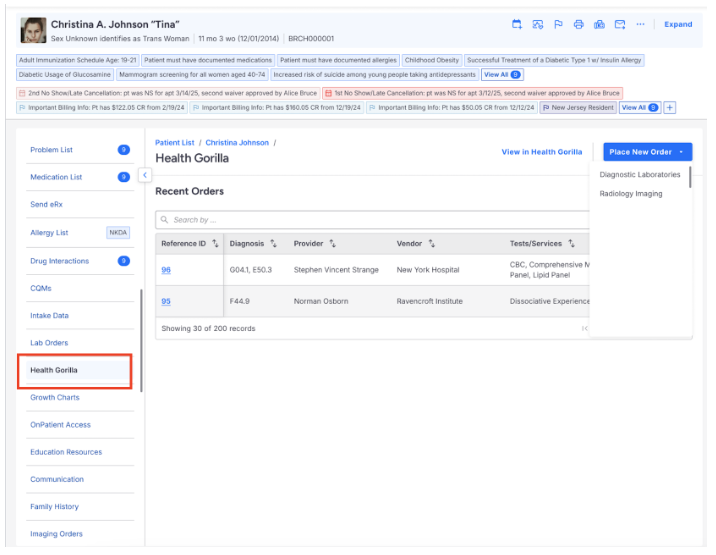Click the magnifier icon in search box
The height and width of the screenshot is (555, 716).
[x=164, y=220]
